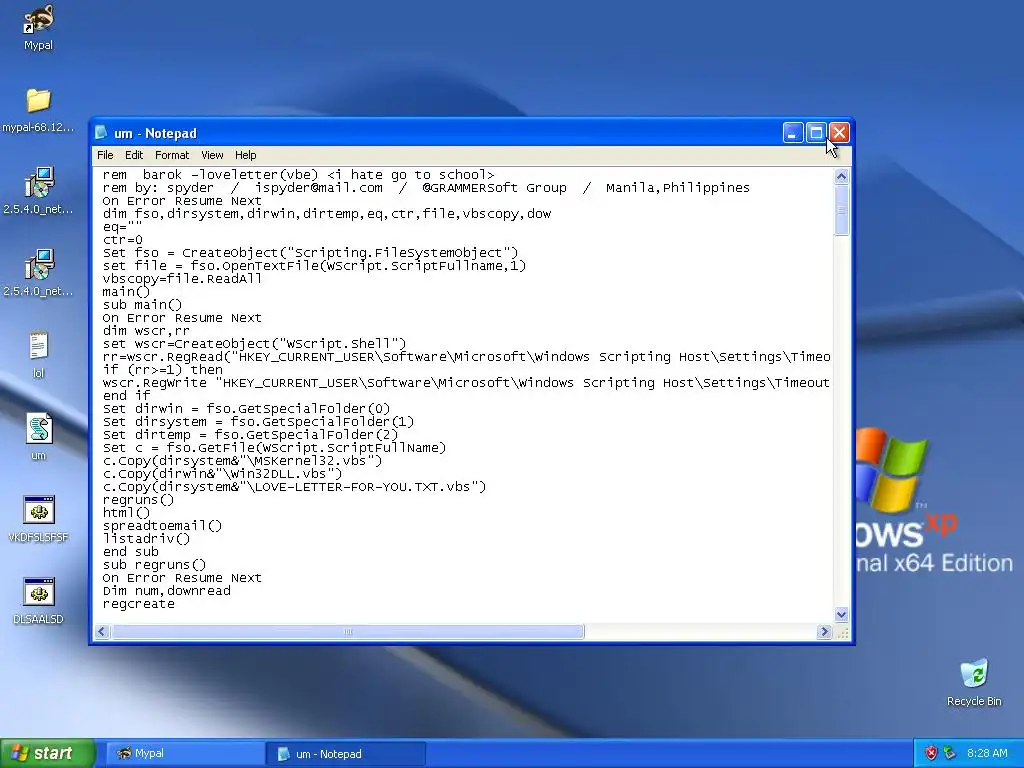The height and width of the screenshot is (768, 1024).
Task: Maximize the Notepad window
Action: coord(816,133)
